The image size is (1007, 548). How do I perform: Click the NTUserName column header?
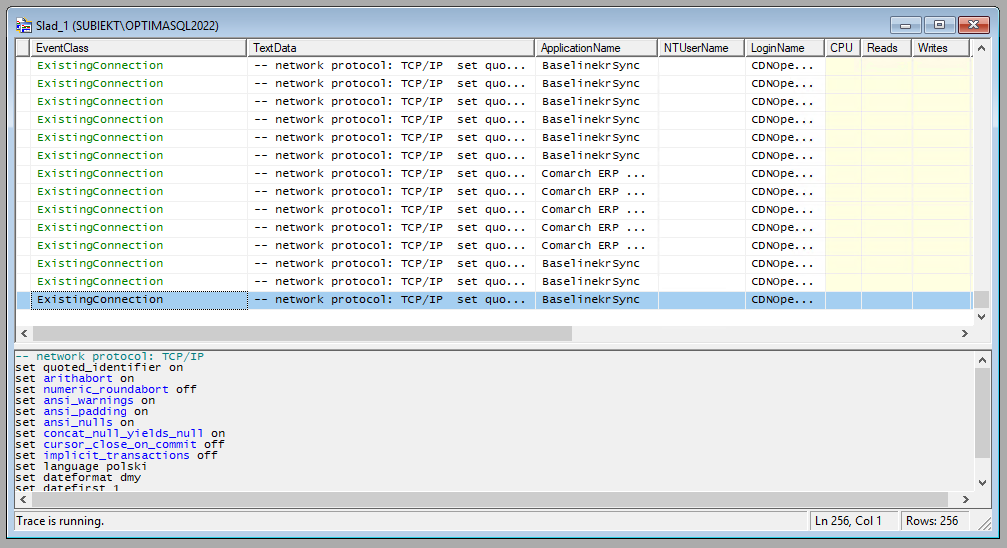point(701,48)
